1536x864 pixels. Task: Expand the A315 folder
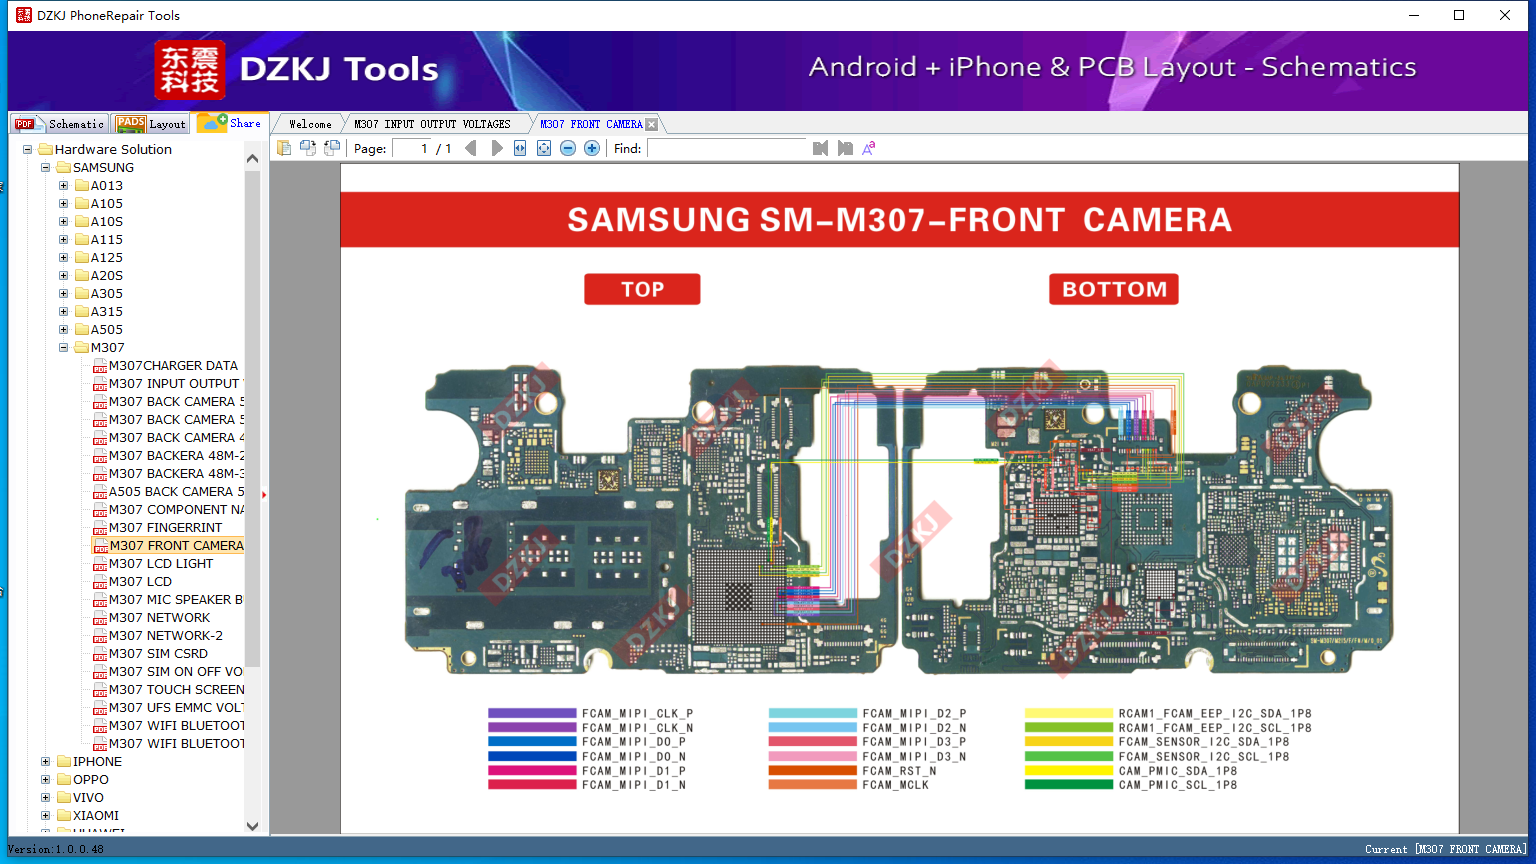pos(63,312)
